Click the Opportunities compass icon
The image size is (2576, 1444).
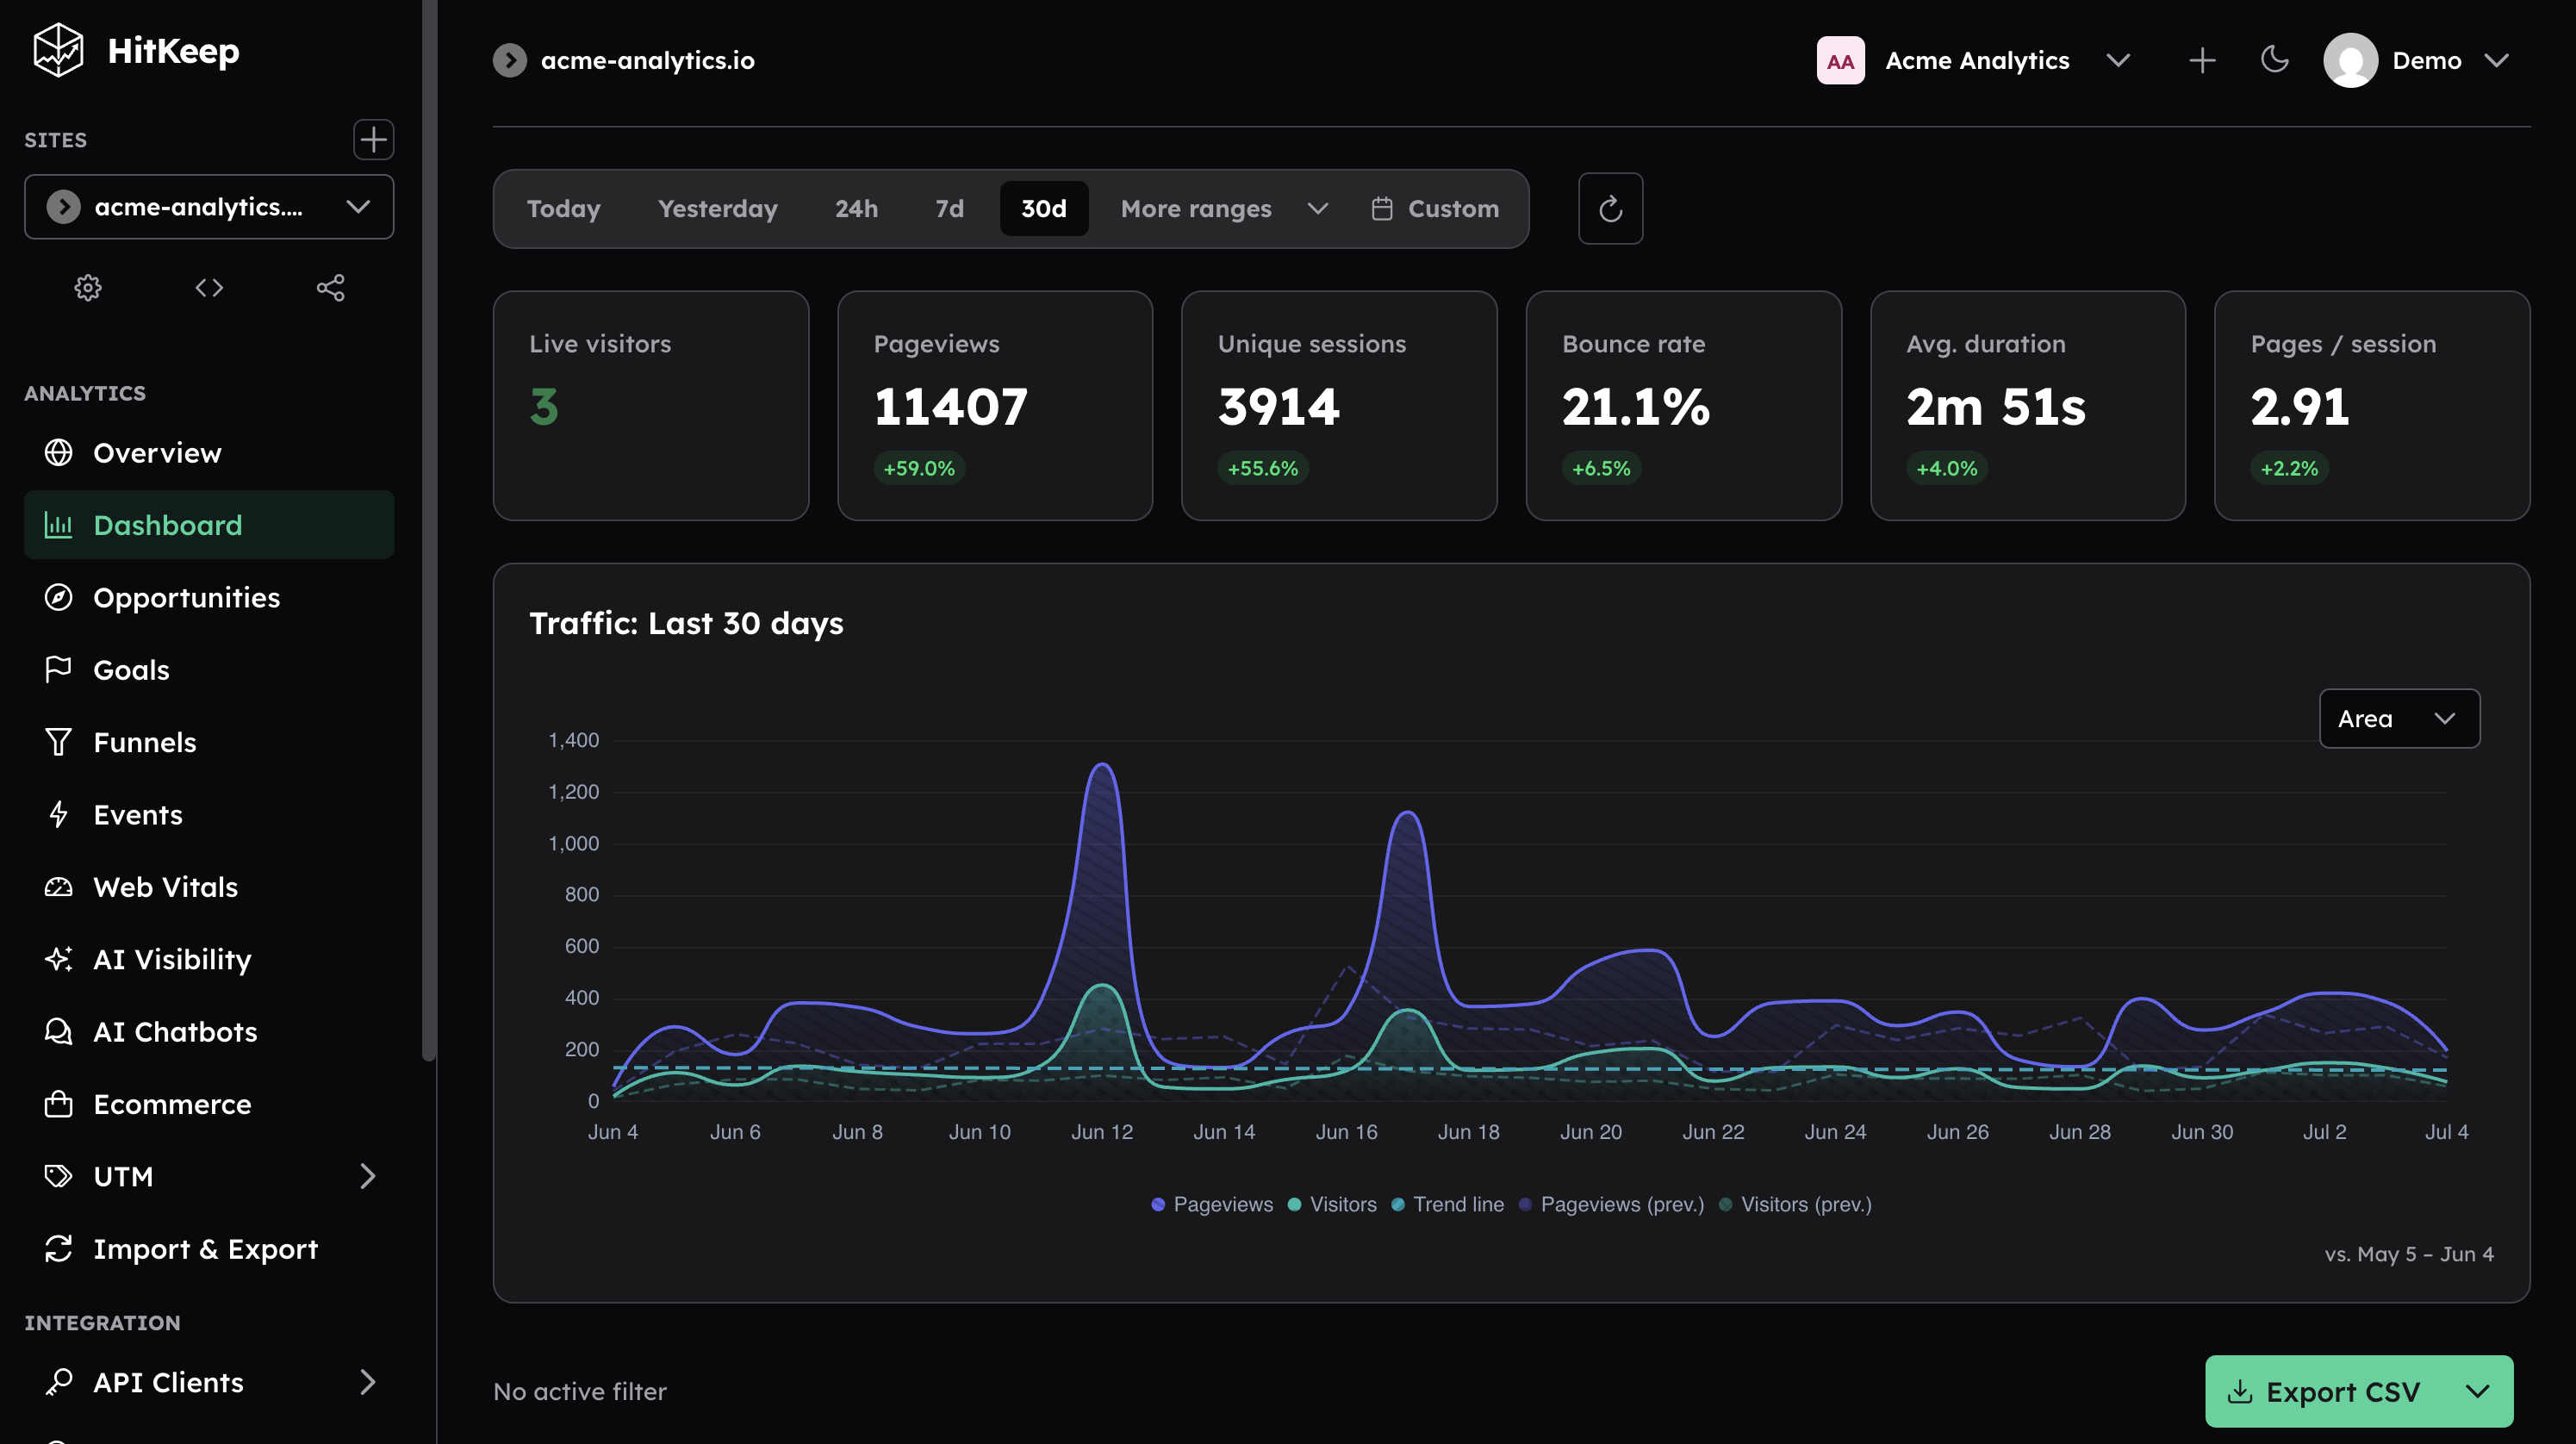point(58,597)
